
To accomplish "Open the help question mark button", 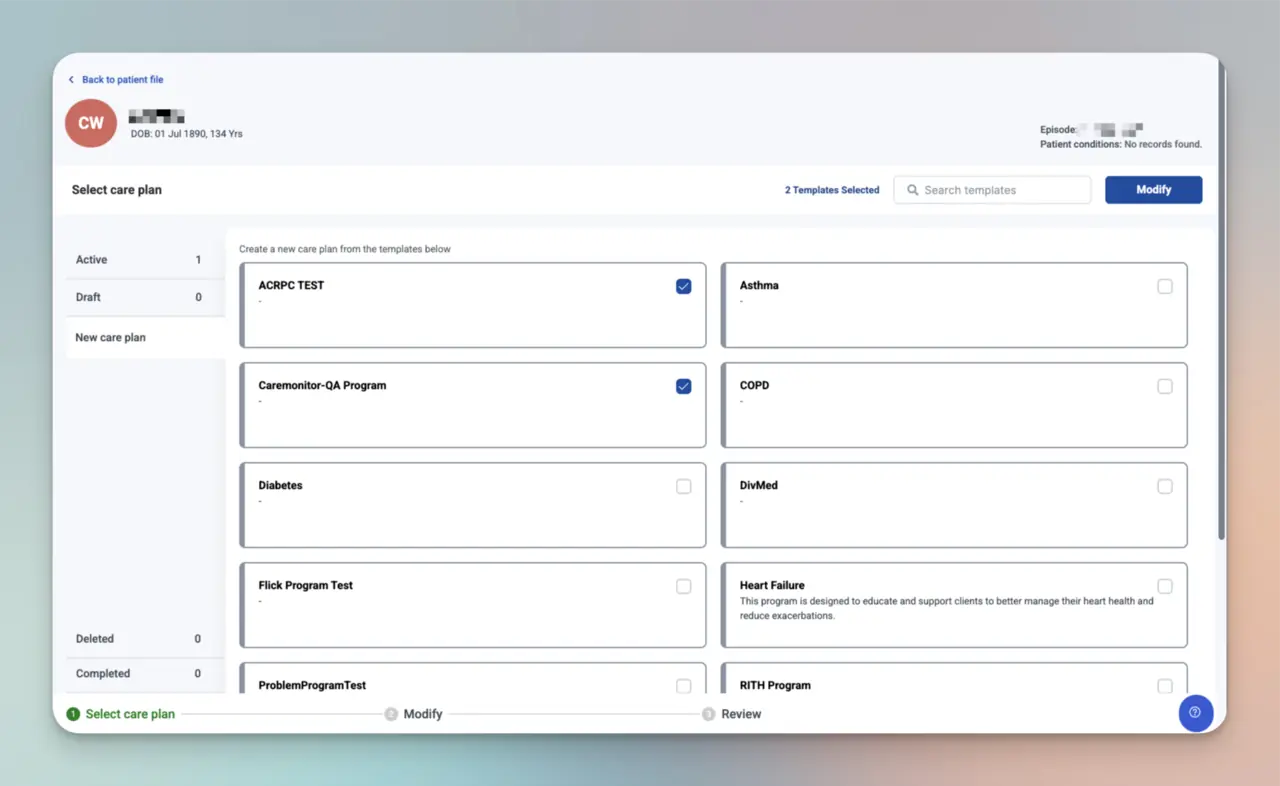I will coord(1195,713).
